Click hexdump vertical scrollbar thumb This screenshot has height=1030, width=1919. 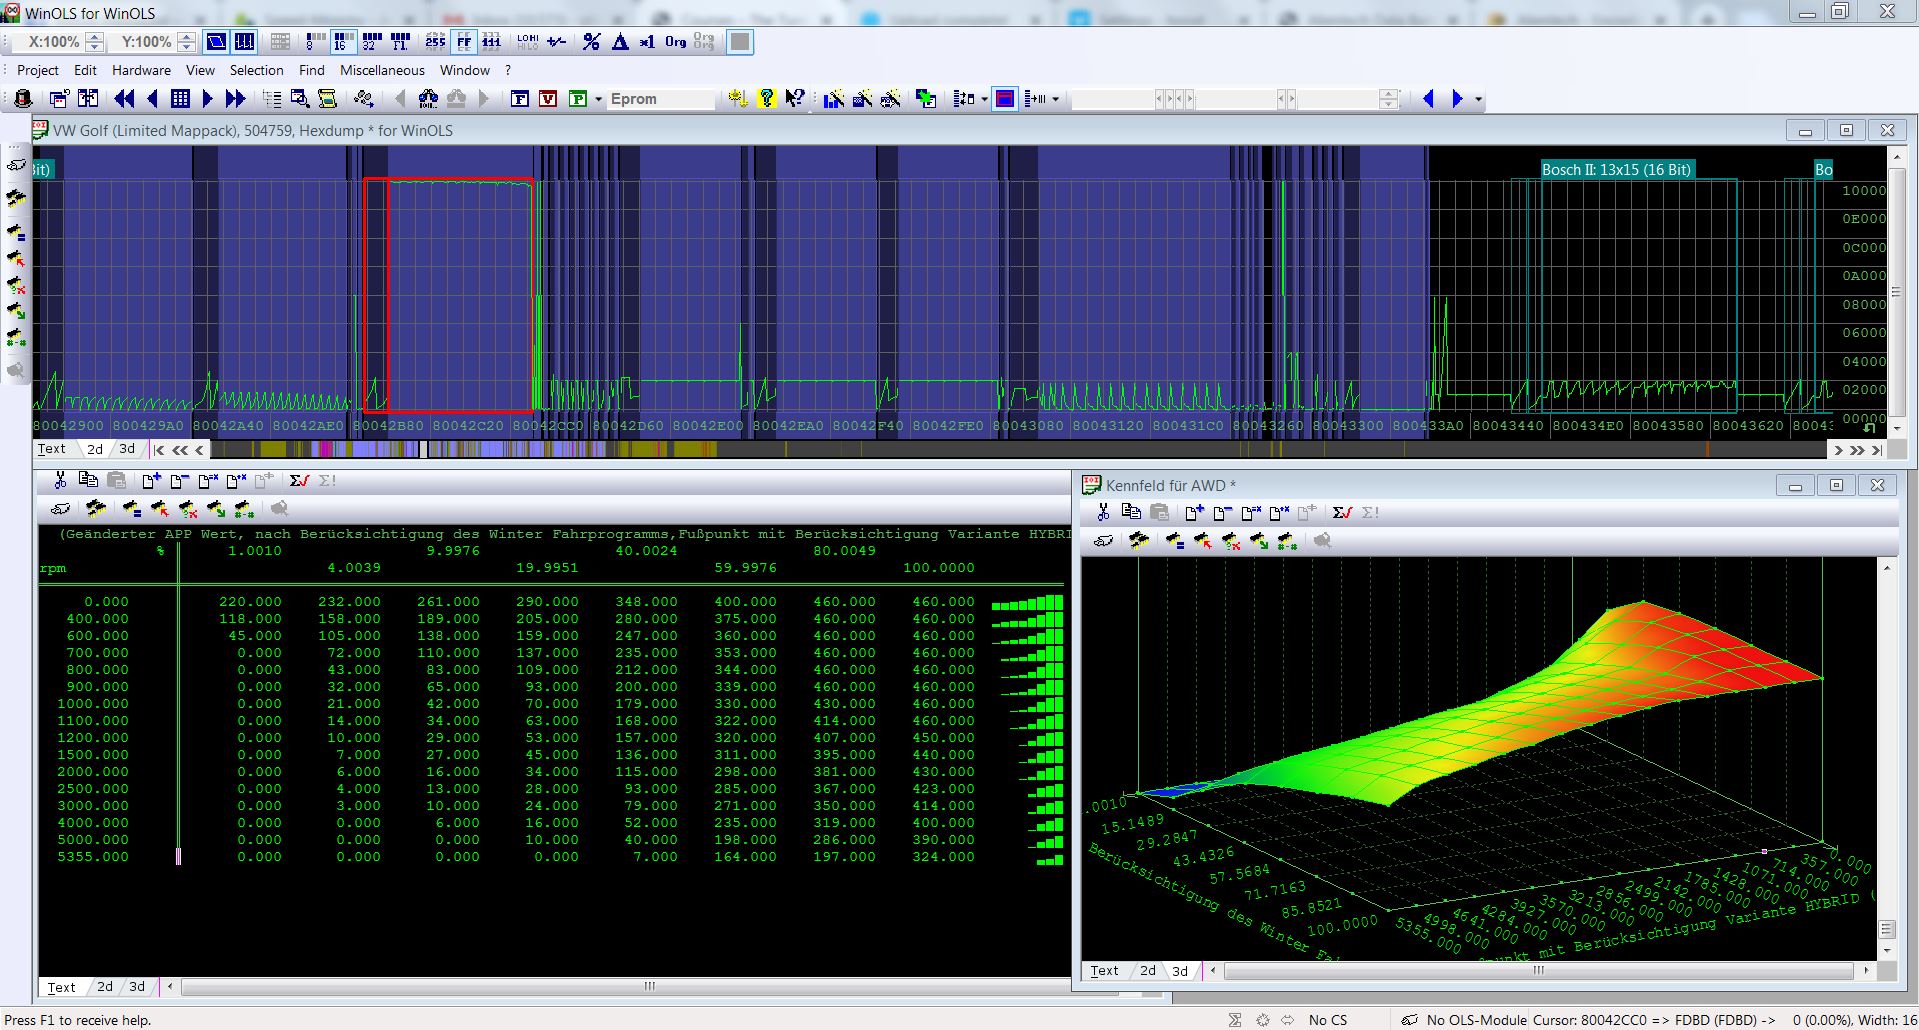click(x=1896, y=292)
